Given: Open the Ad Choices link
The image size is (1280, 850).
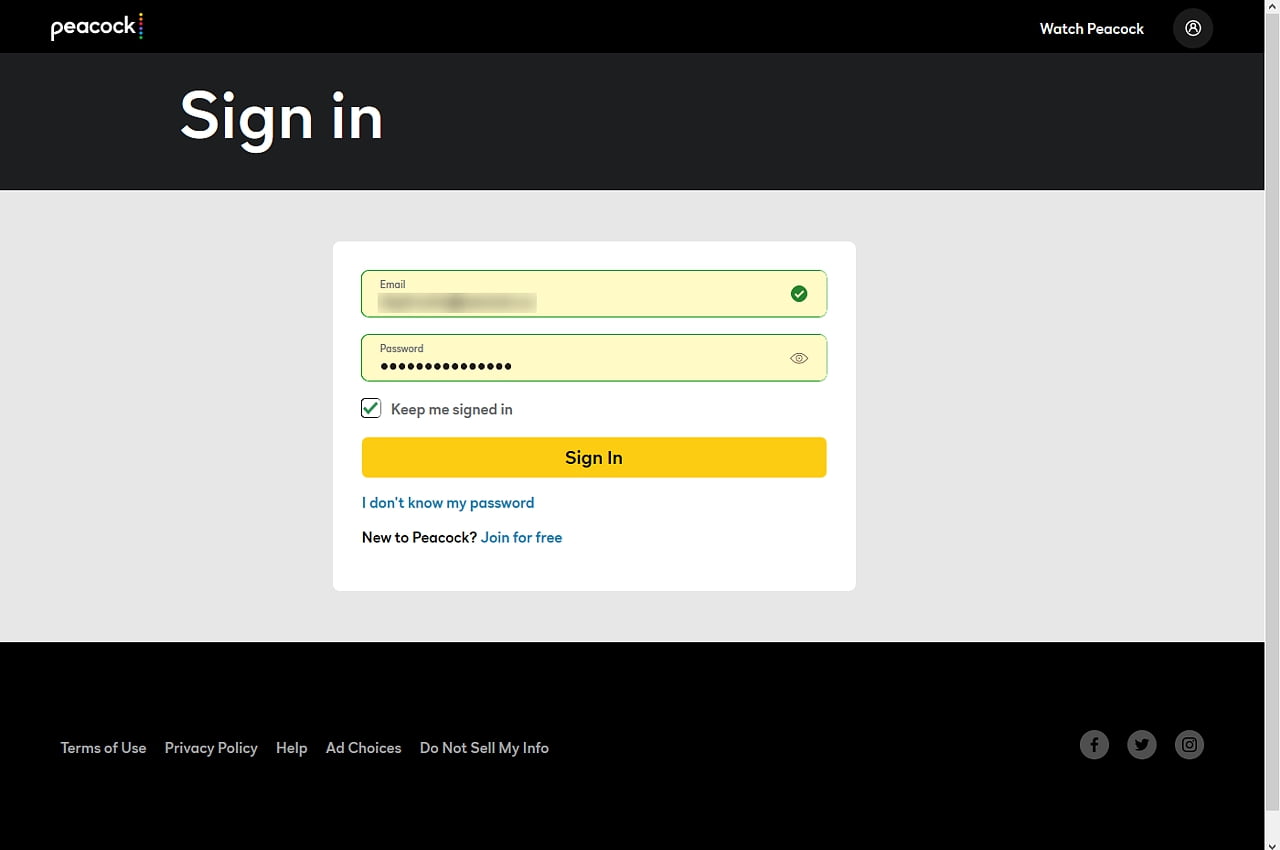Looking at the screenshot, I should pyautogui.click(x=364, y=748).
